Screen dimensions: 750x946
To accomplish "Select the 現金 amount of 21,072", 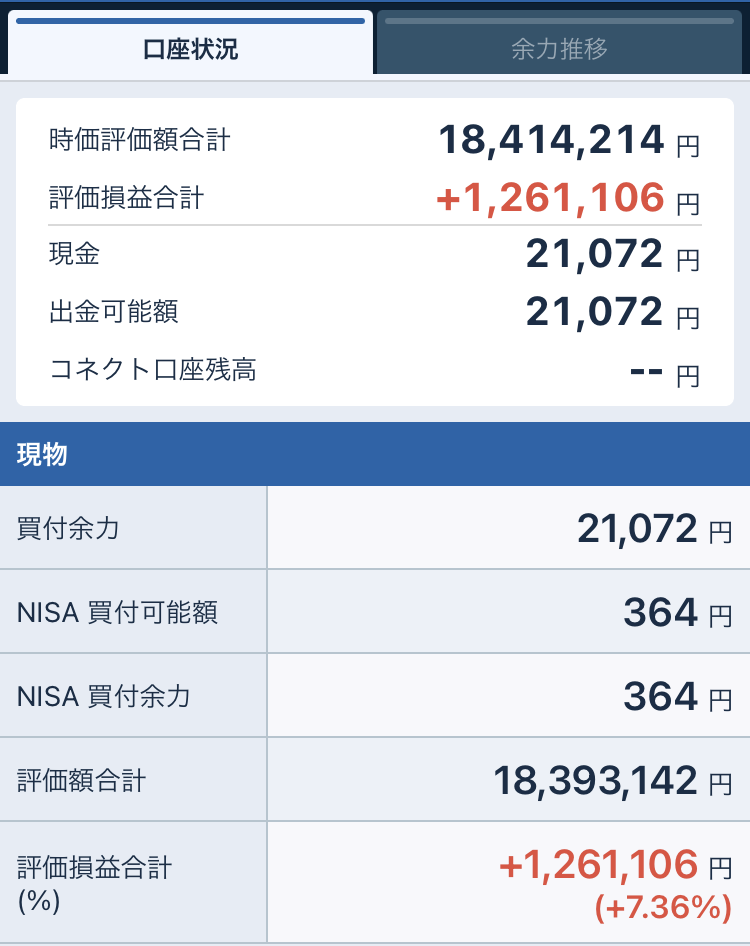I will (x=594, y=255).
